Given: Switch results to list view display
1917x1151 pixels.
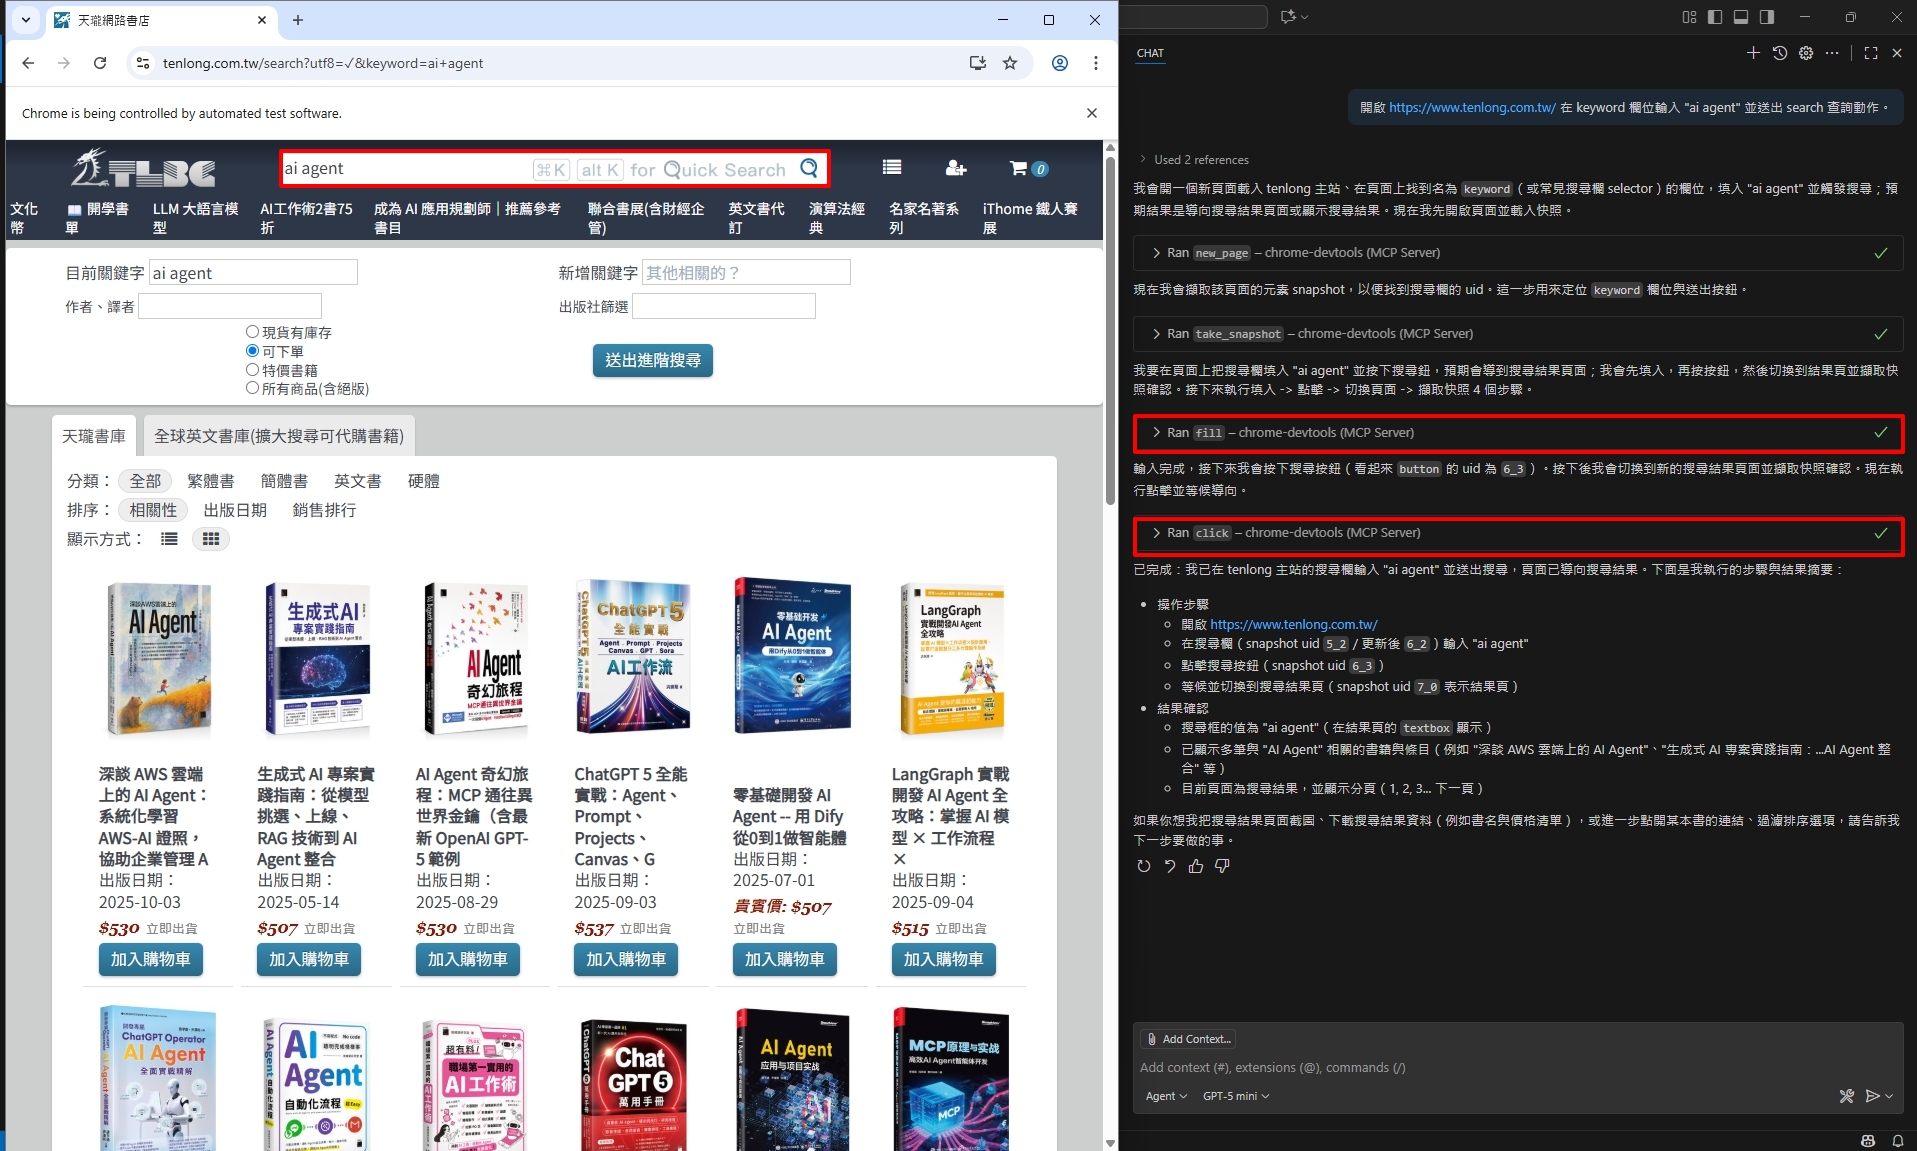Looking at the screenshot, I should (169, 539).
